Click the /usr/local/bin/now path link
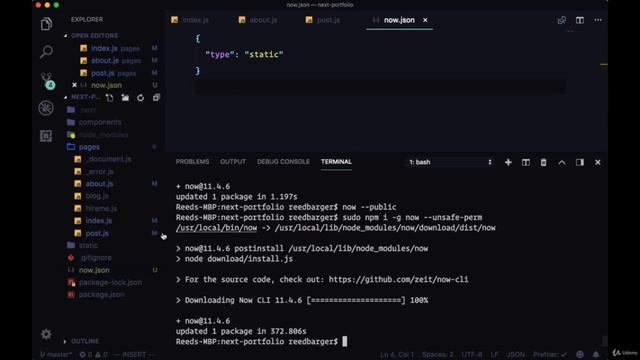This screenshot has height=360, width=640. (216, 228)
